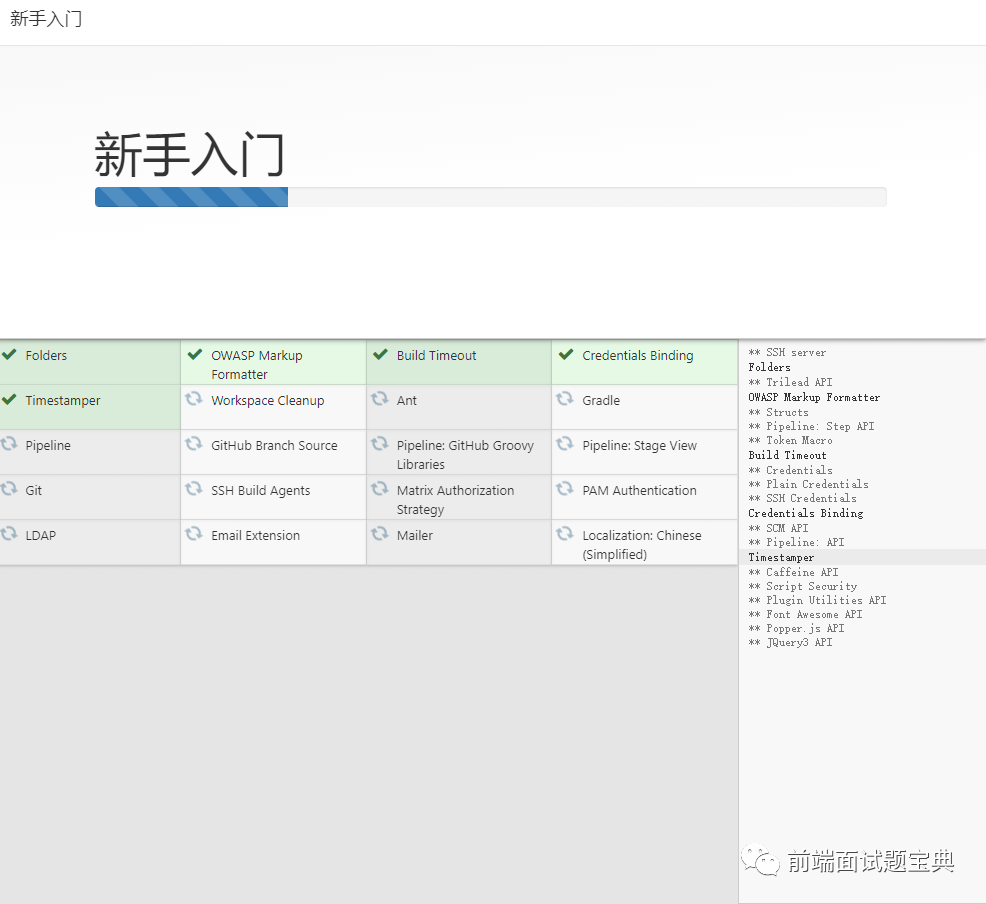Click '** Token Macro' log entry
This screenshot has height=904, width=986.
(x=790, y=440)
